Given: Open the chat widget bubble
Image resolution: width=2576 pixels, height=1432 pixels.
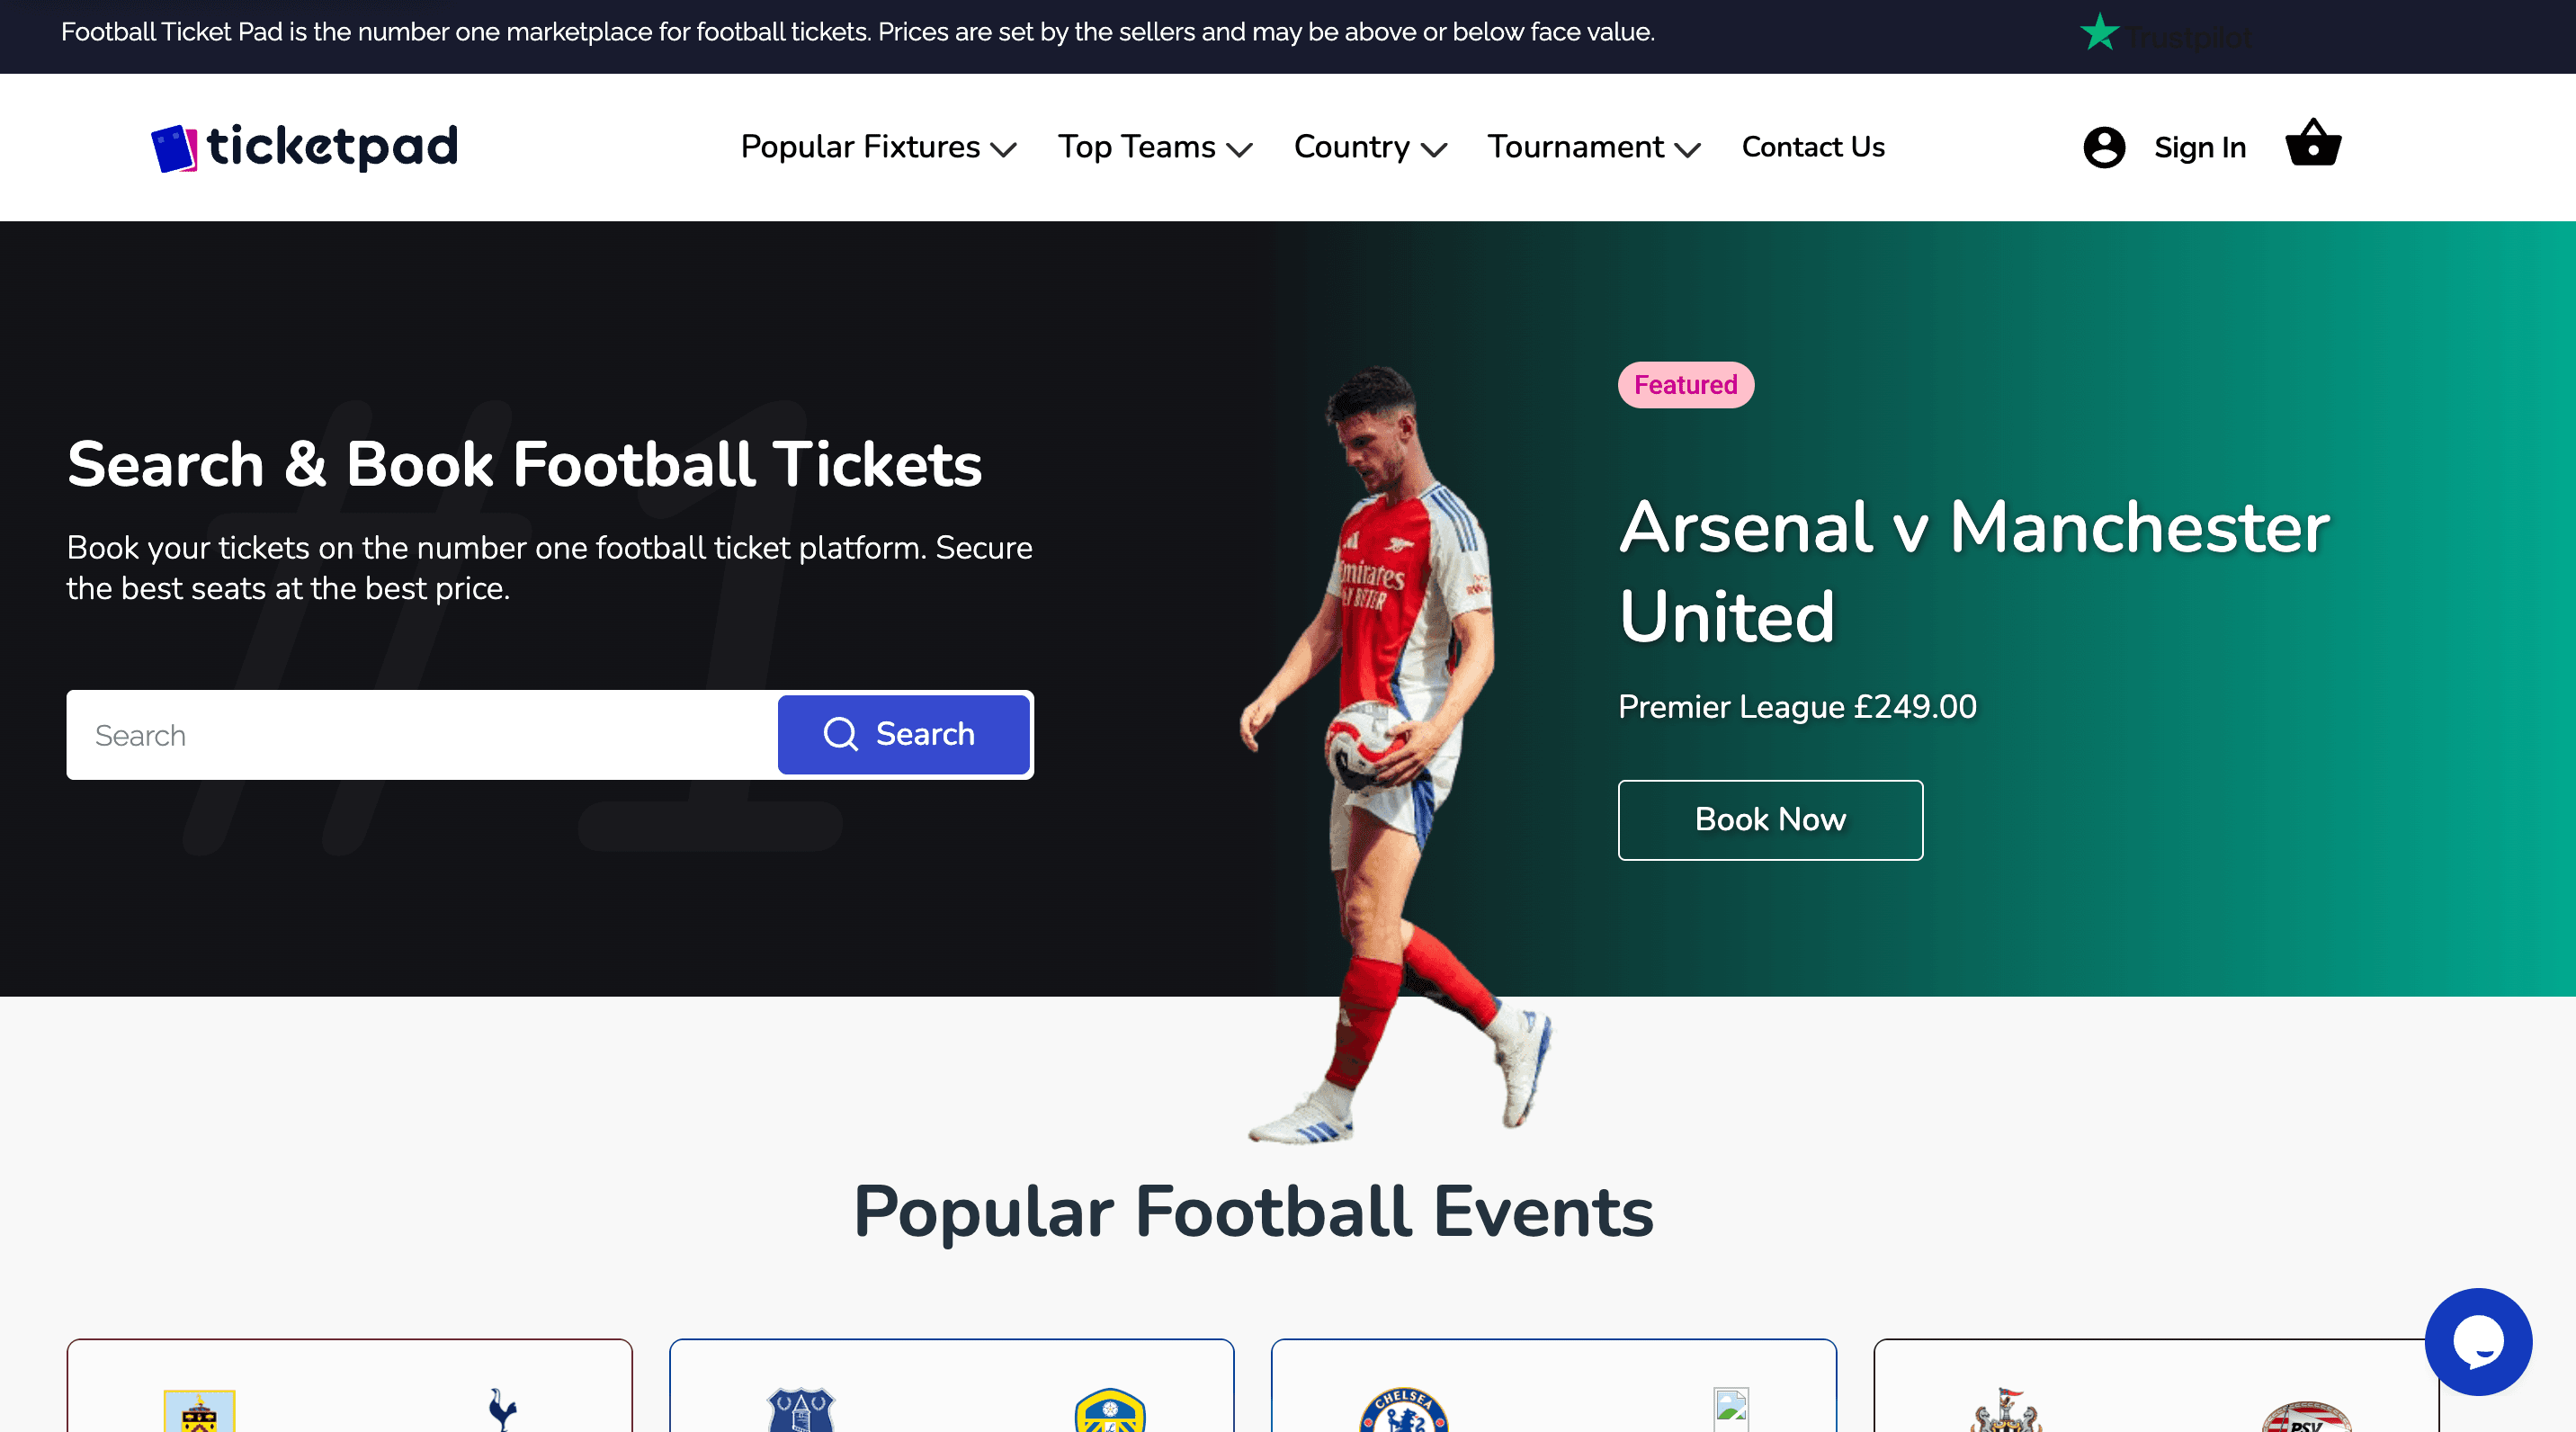Looking at the screenshot, I should tap(2478, 1342).
